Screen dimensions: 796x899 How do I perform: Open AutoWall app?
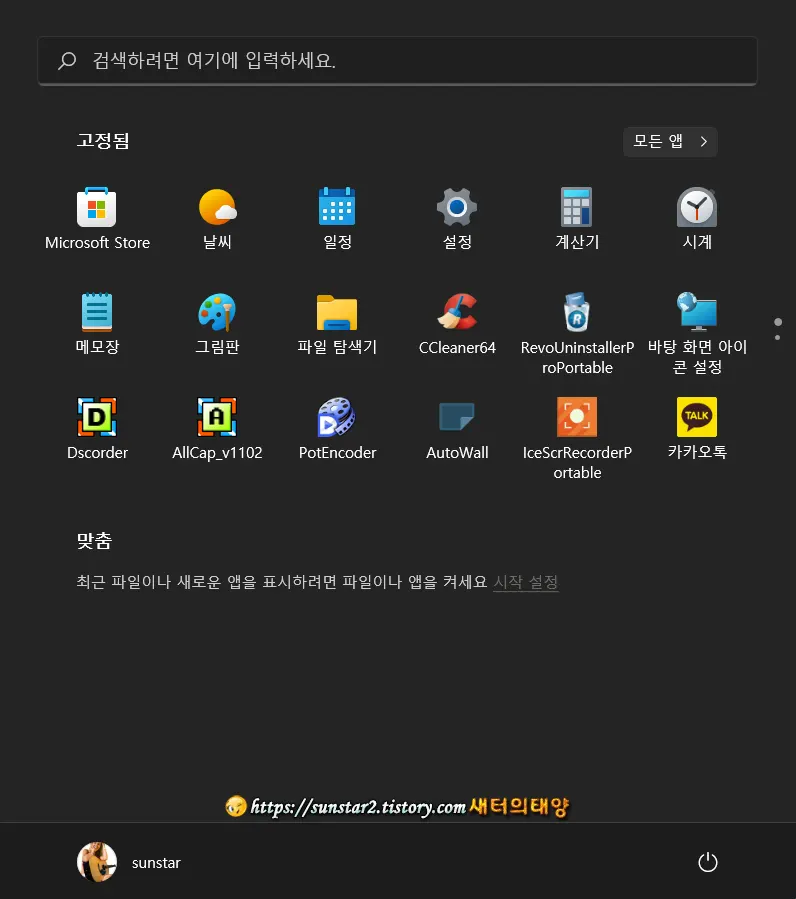457,429
